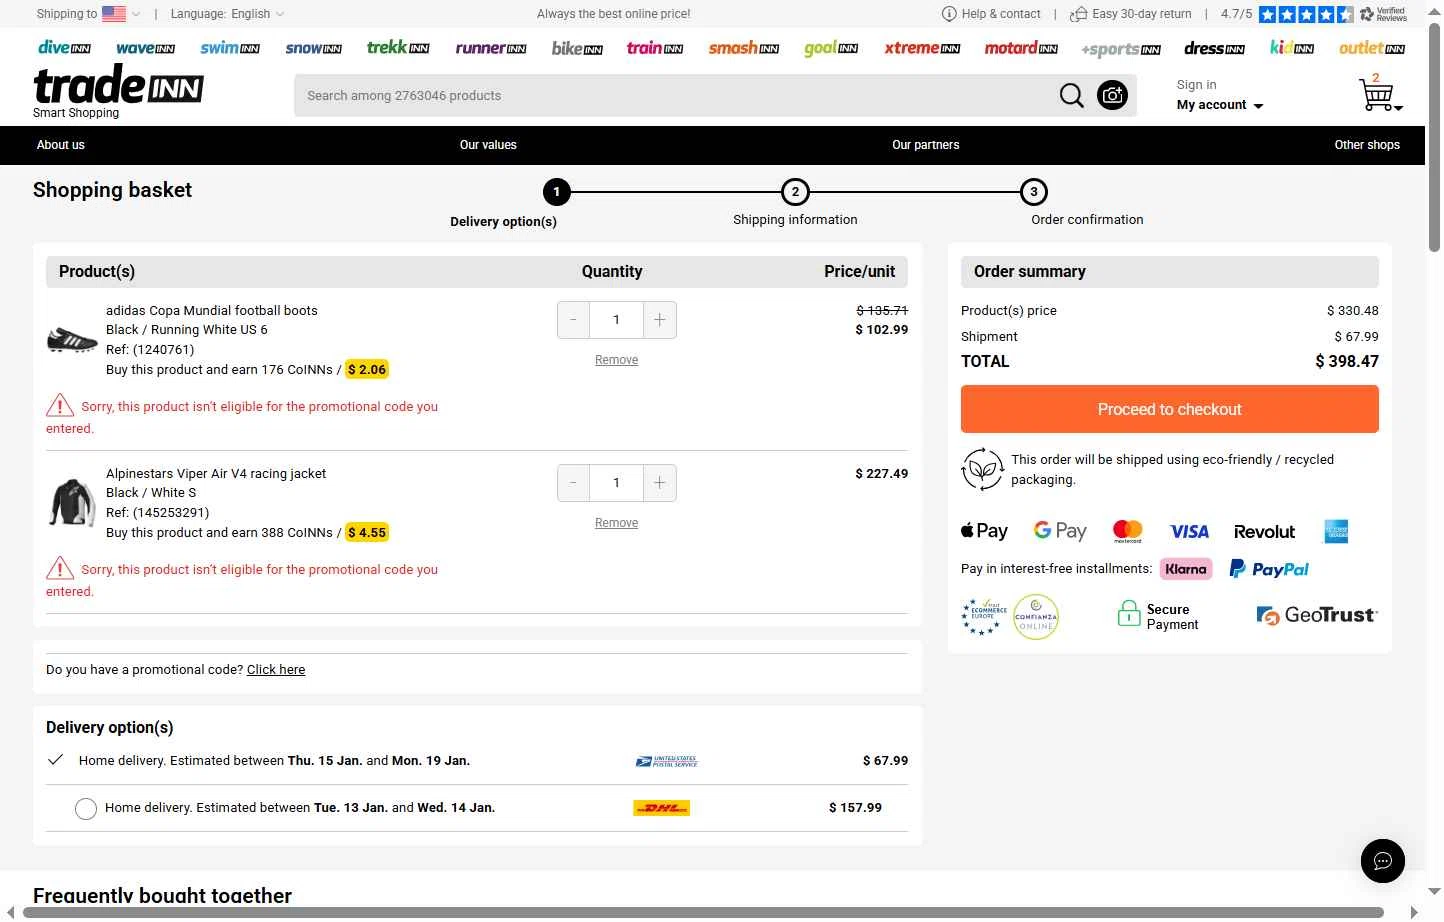Click the Sign in link
1444x922 pixels.
pyautogui.click(x=1196, y=85)
